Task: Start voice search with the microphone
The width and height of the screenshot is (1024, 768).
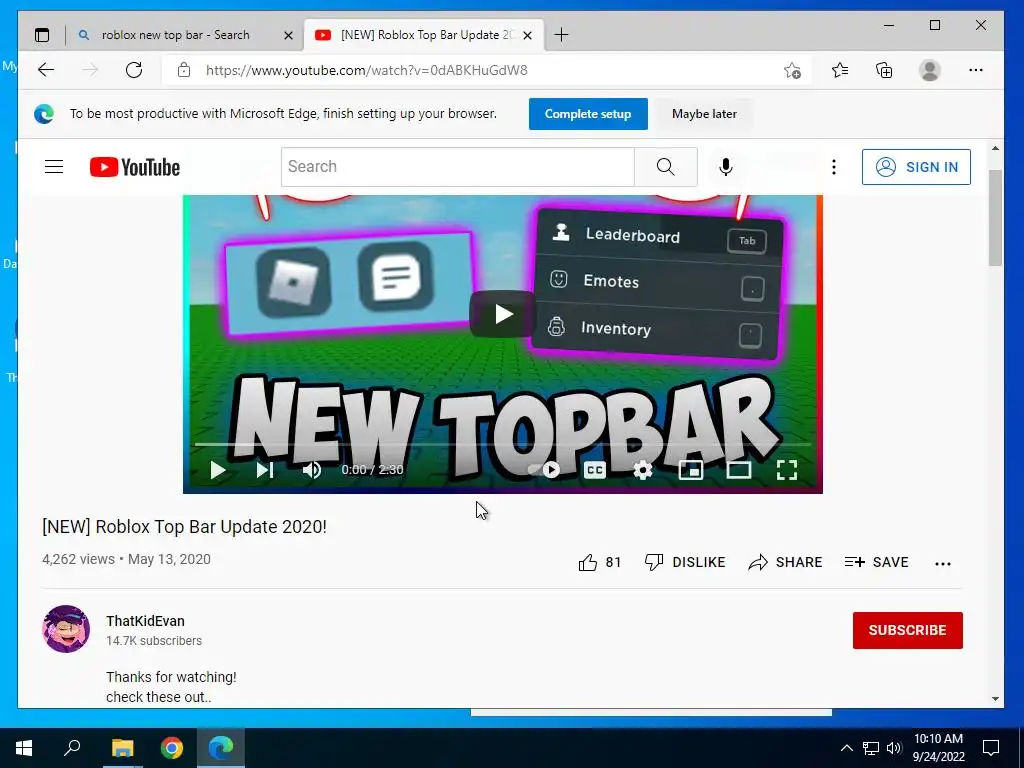Action: click(x=726, y=167)
